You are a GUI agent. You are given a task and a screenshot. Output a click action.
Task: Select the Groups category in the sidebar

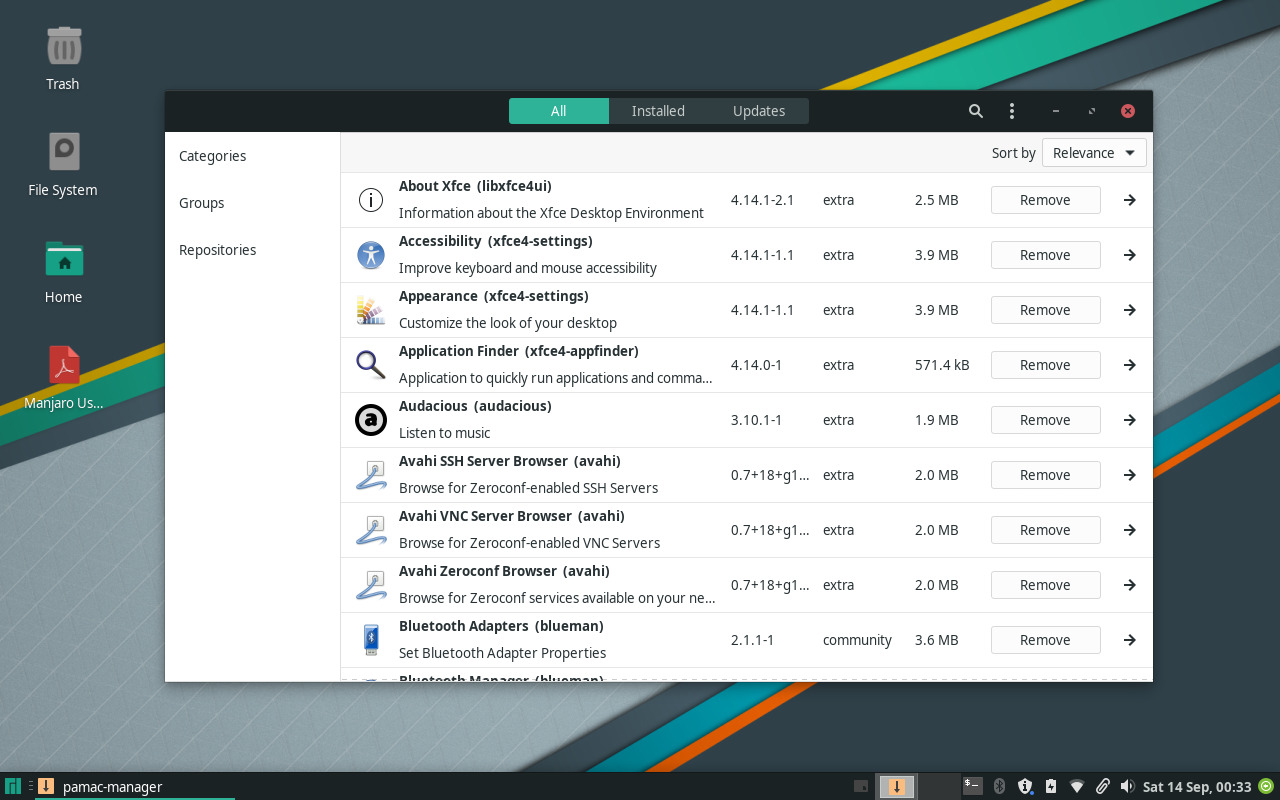click(201, 203)
